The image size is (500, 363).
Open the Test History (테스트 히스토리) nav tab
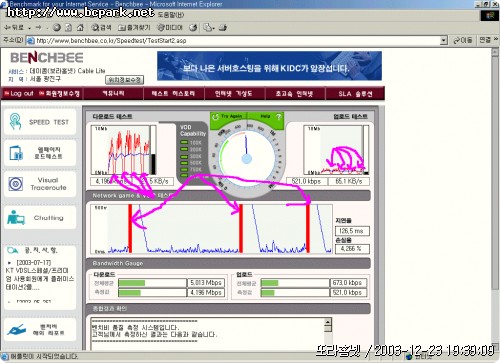173,94
